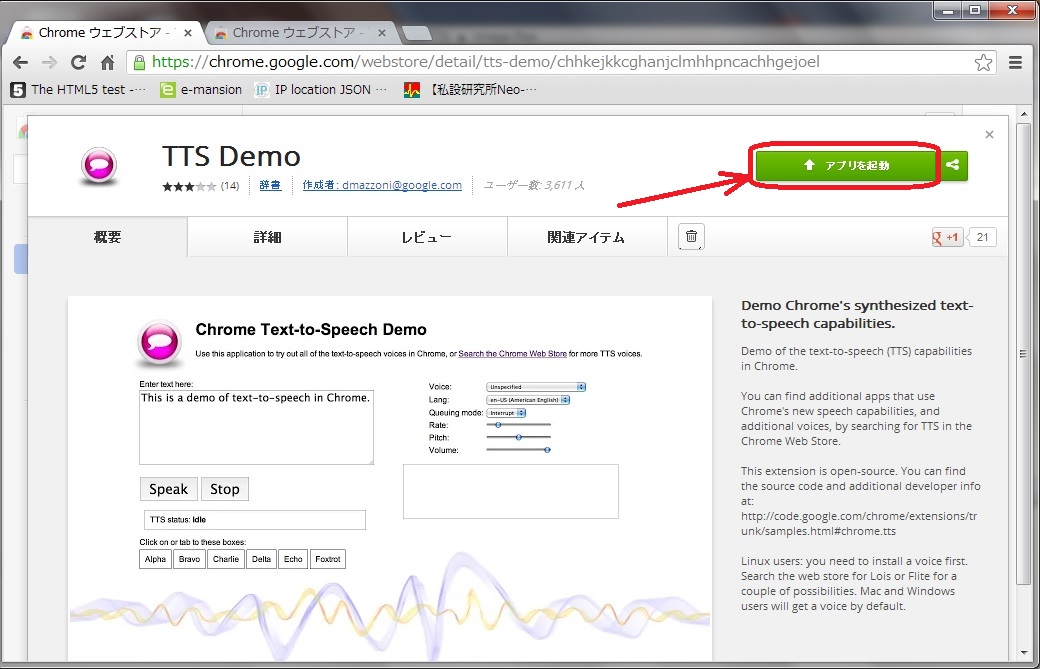Click the Enter text here text box
Viewport: 1040px width, 669px height.
click(x=256, y=428)
